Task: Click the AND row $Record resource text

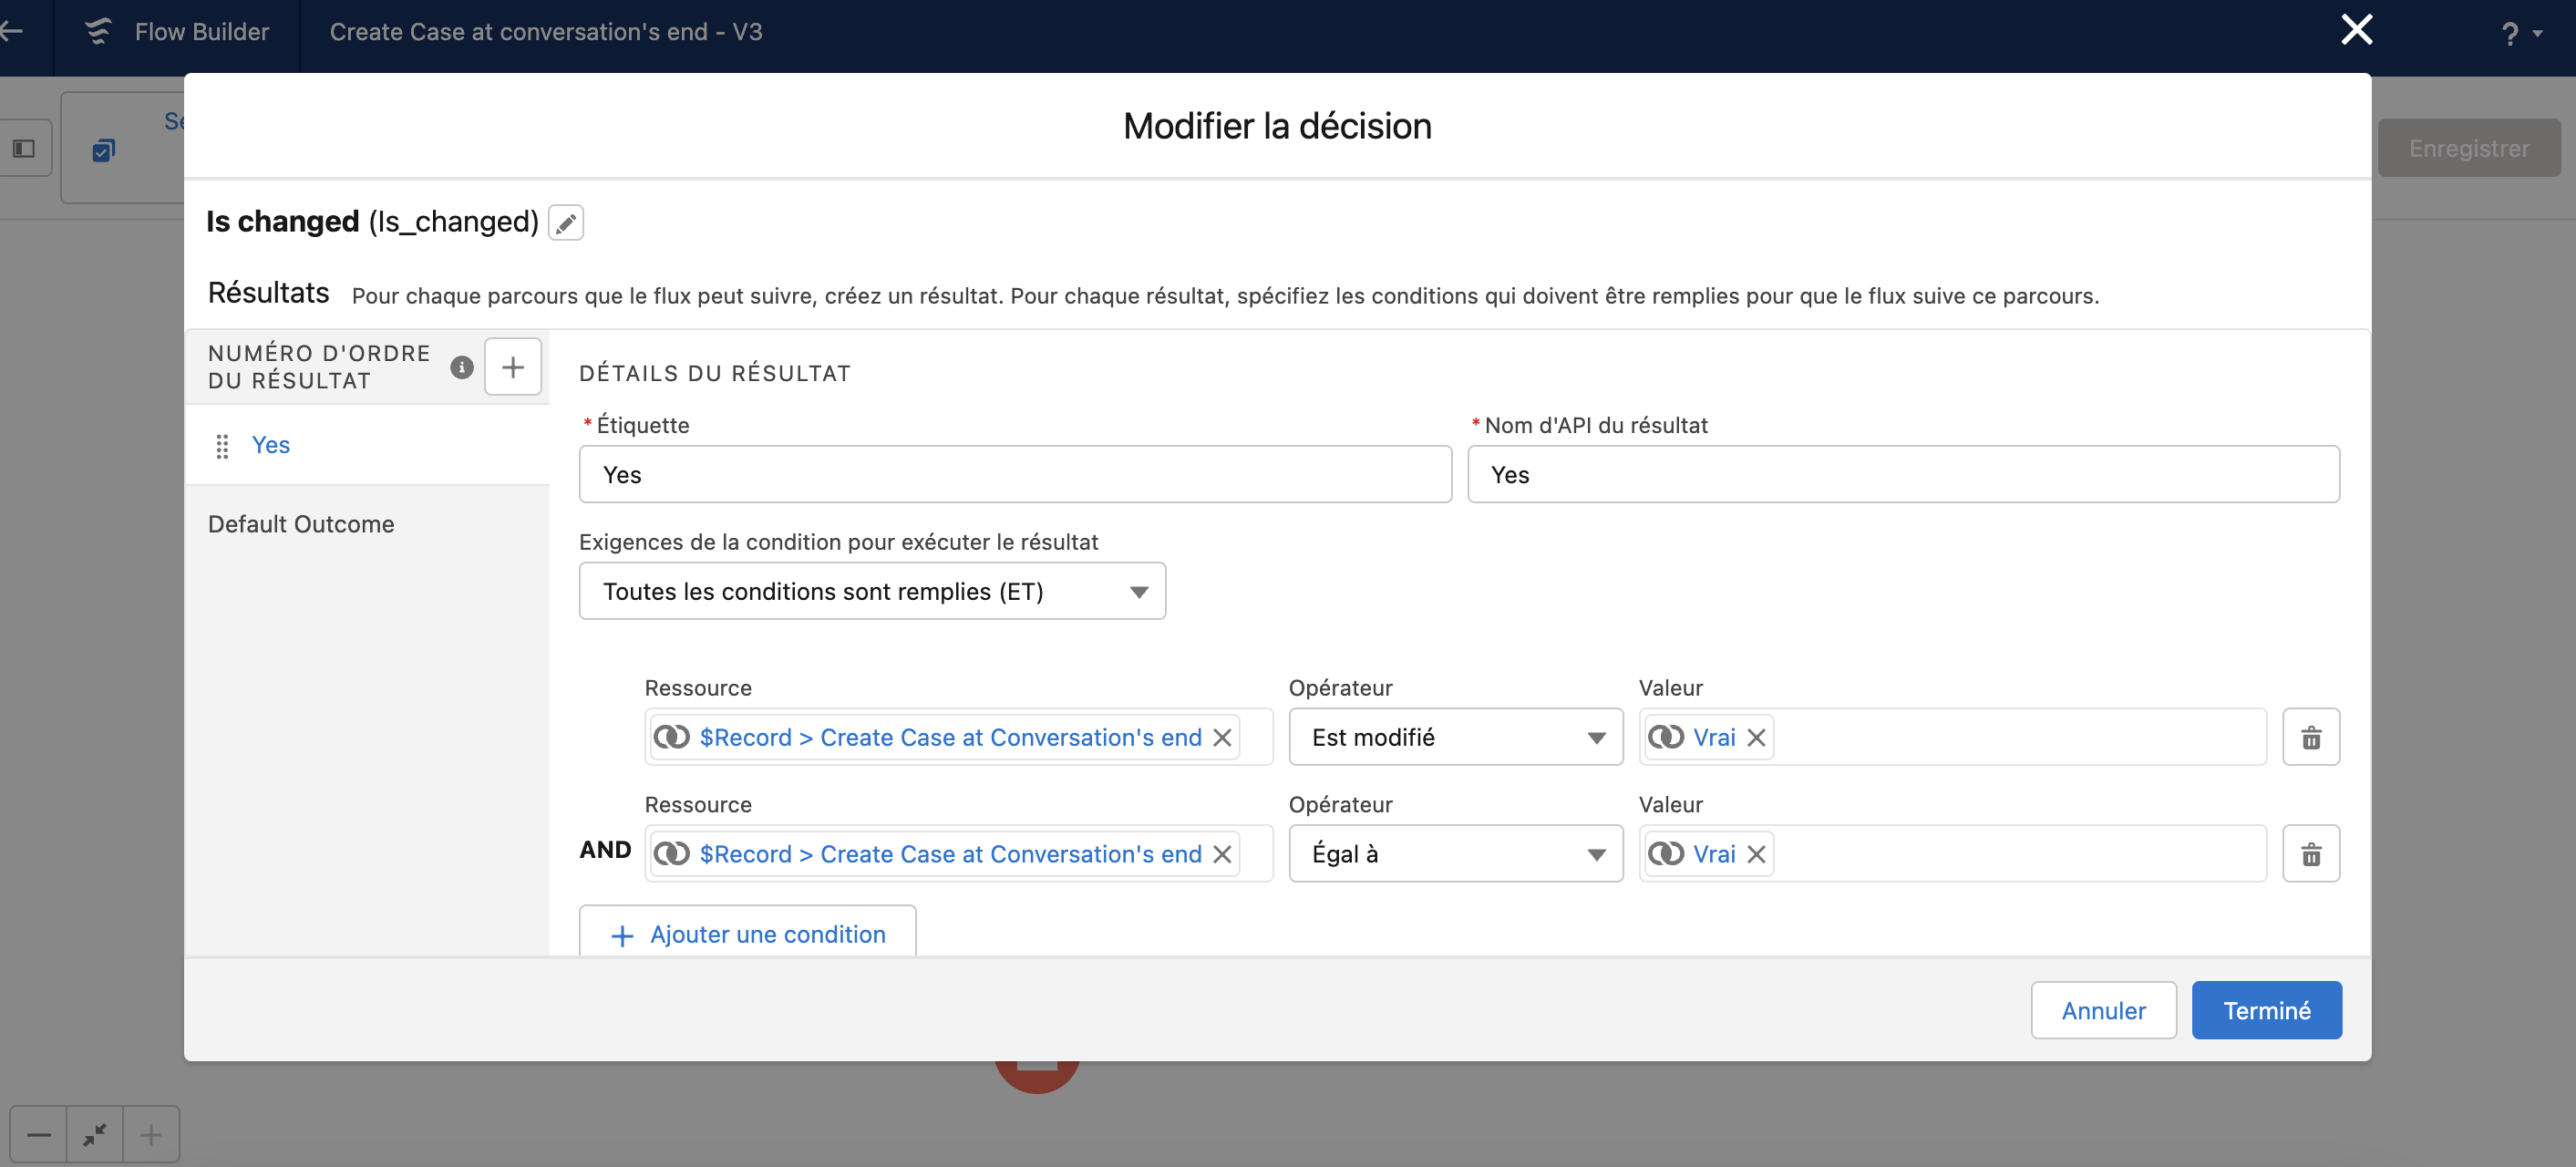Action: coord(950,854)
